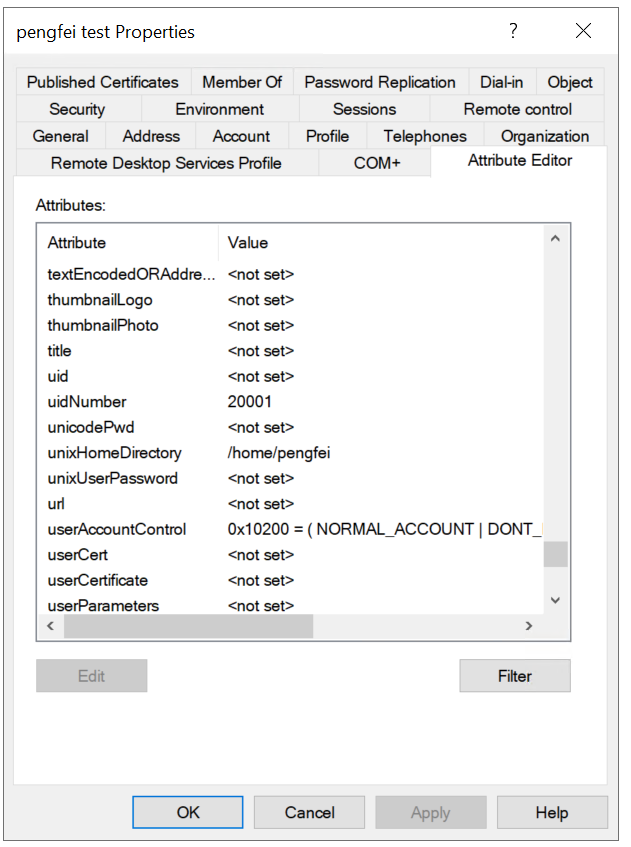Cancel the properties dialog

[309, 812]
